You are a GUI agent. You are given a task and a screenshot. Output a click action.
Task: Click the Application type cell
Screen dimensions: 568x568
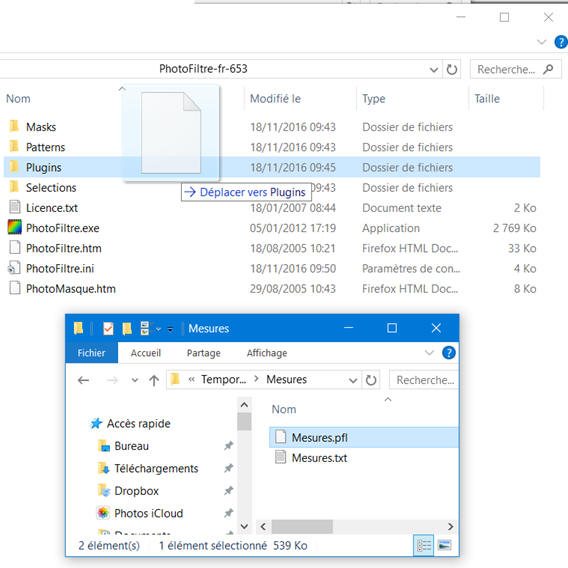(x=391, y=228)
